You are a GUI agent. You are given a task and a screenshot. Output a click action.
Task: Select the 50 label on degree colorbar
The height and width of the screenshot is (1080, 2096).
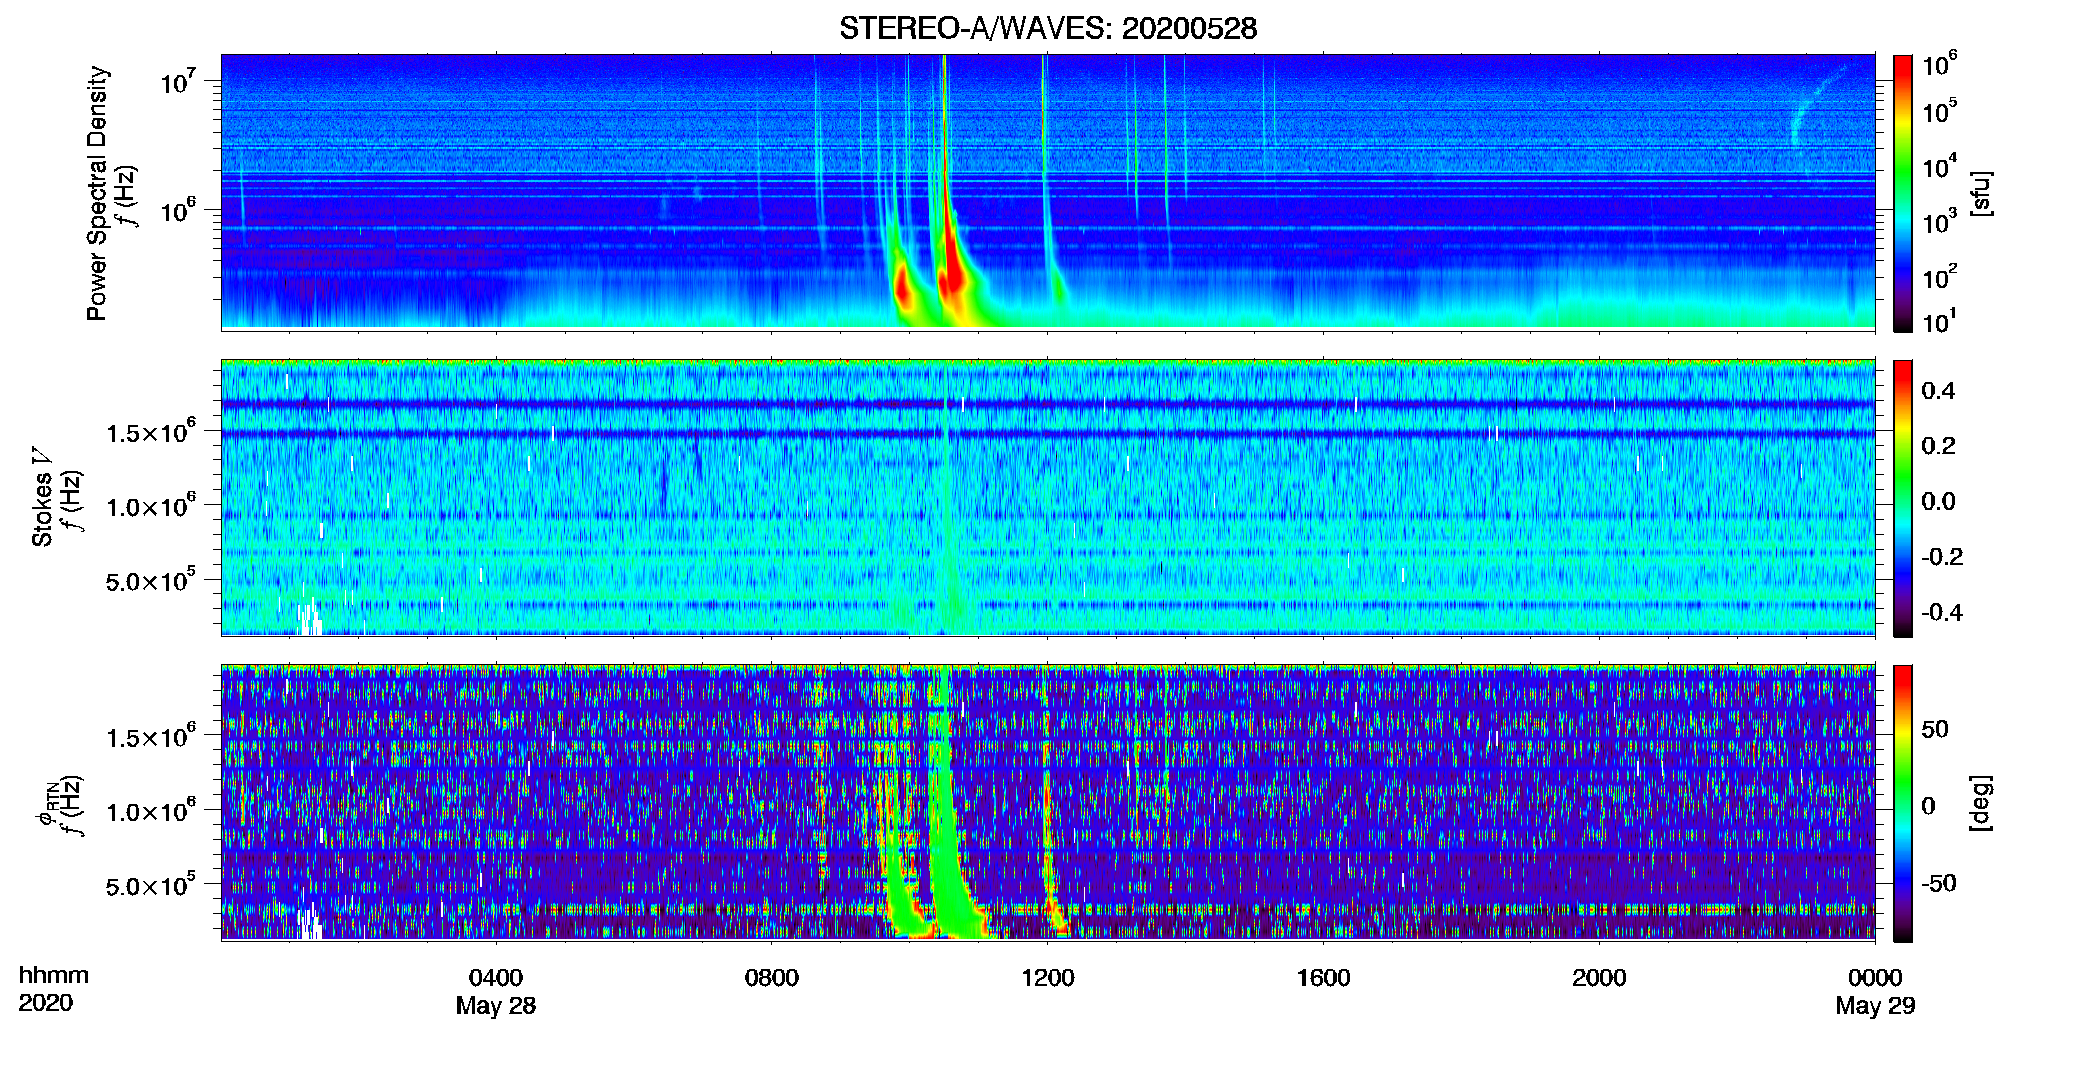click(1935, 729)
